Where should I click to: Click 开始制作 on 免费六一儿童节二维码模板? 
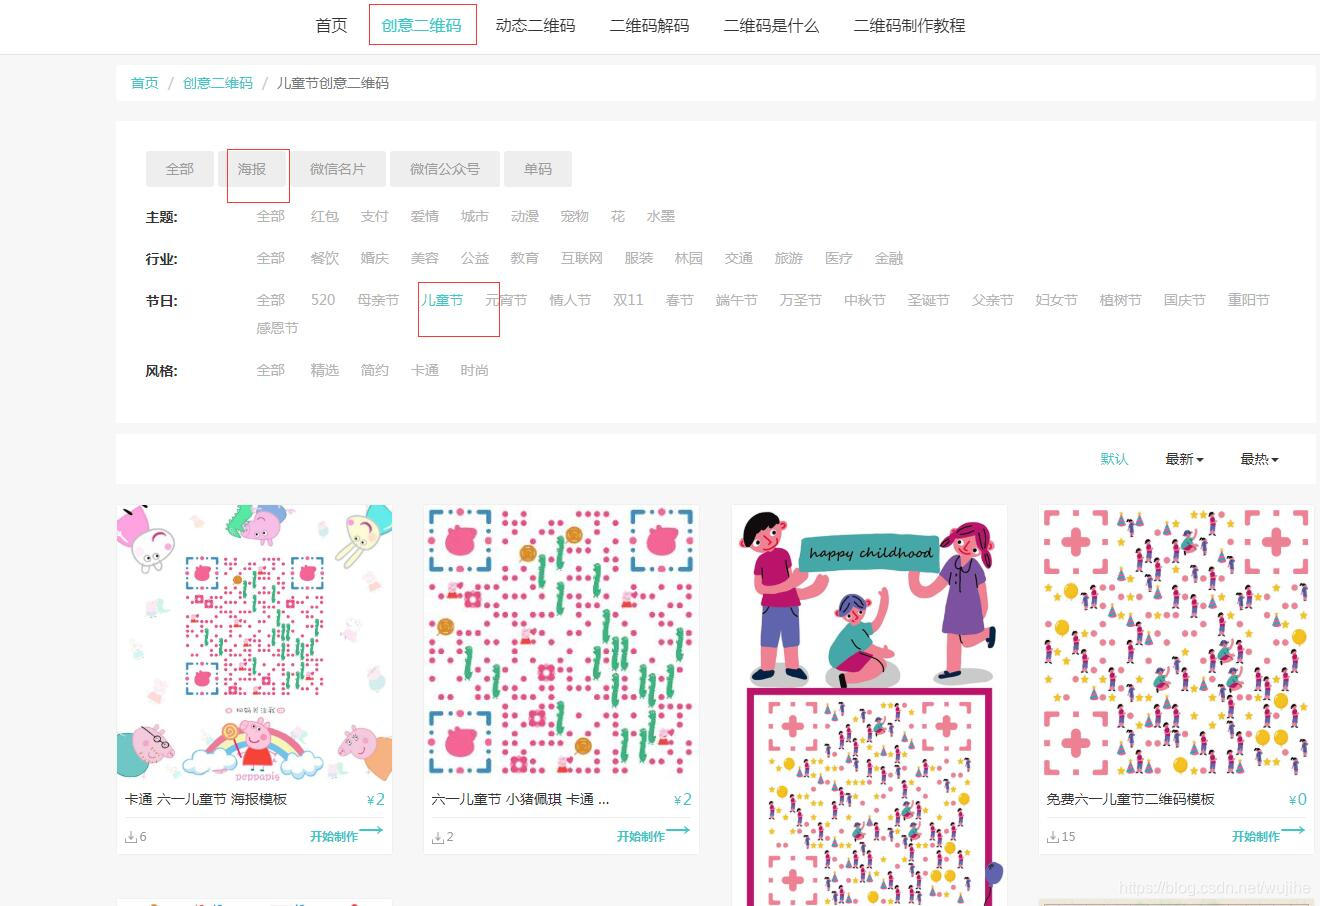[1268, 835]
